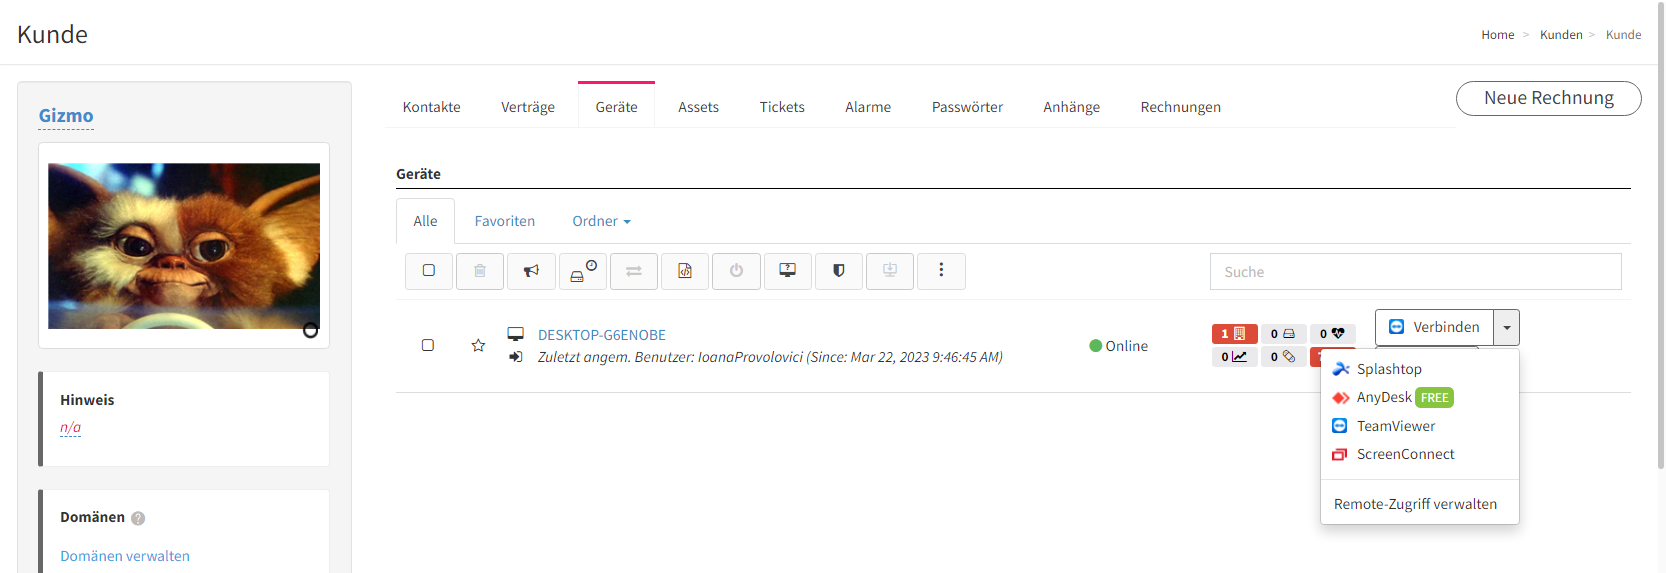1666x573 pixels.
Task: Go to Kunden in breadcrumb
Action: (x=1561, y=35)
